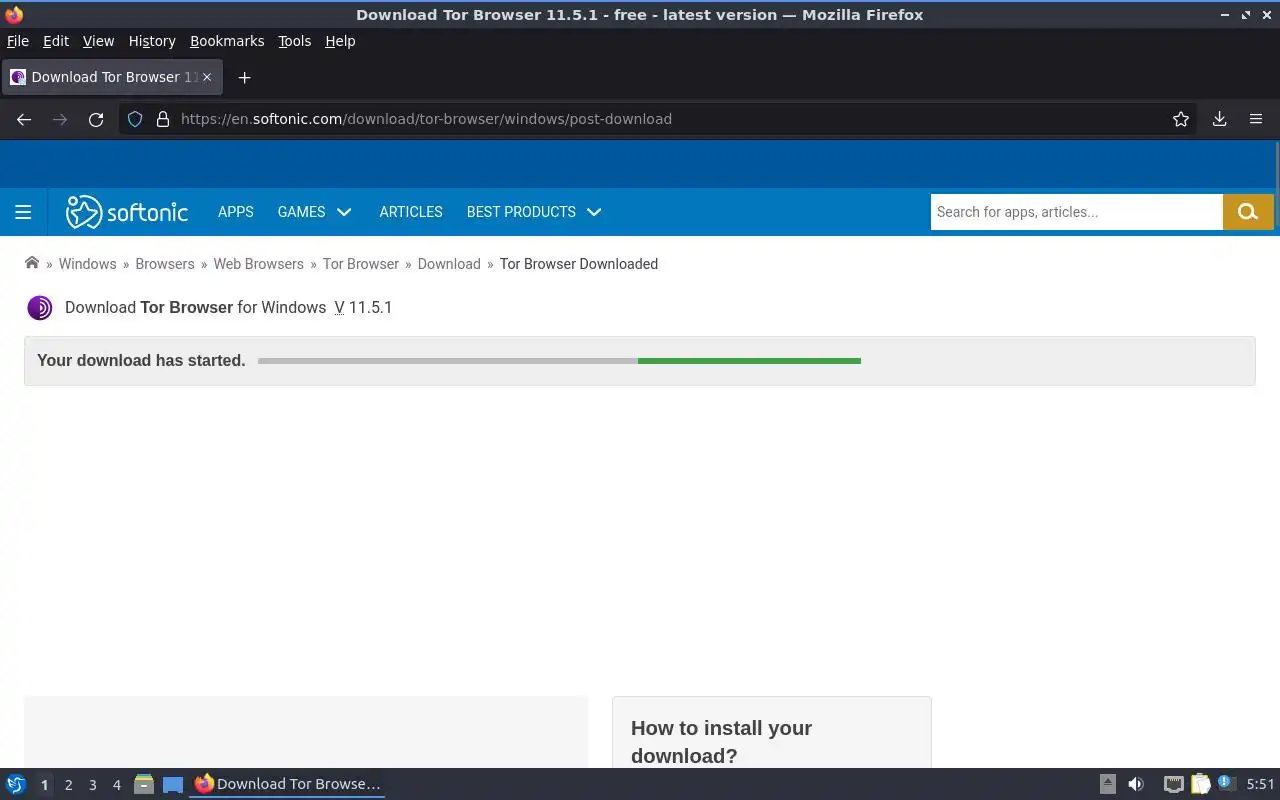The image size is (1280, 800).
Task: Go to ARTICLES section
Action: coord(411,212)
